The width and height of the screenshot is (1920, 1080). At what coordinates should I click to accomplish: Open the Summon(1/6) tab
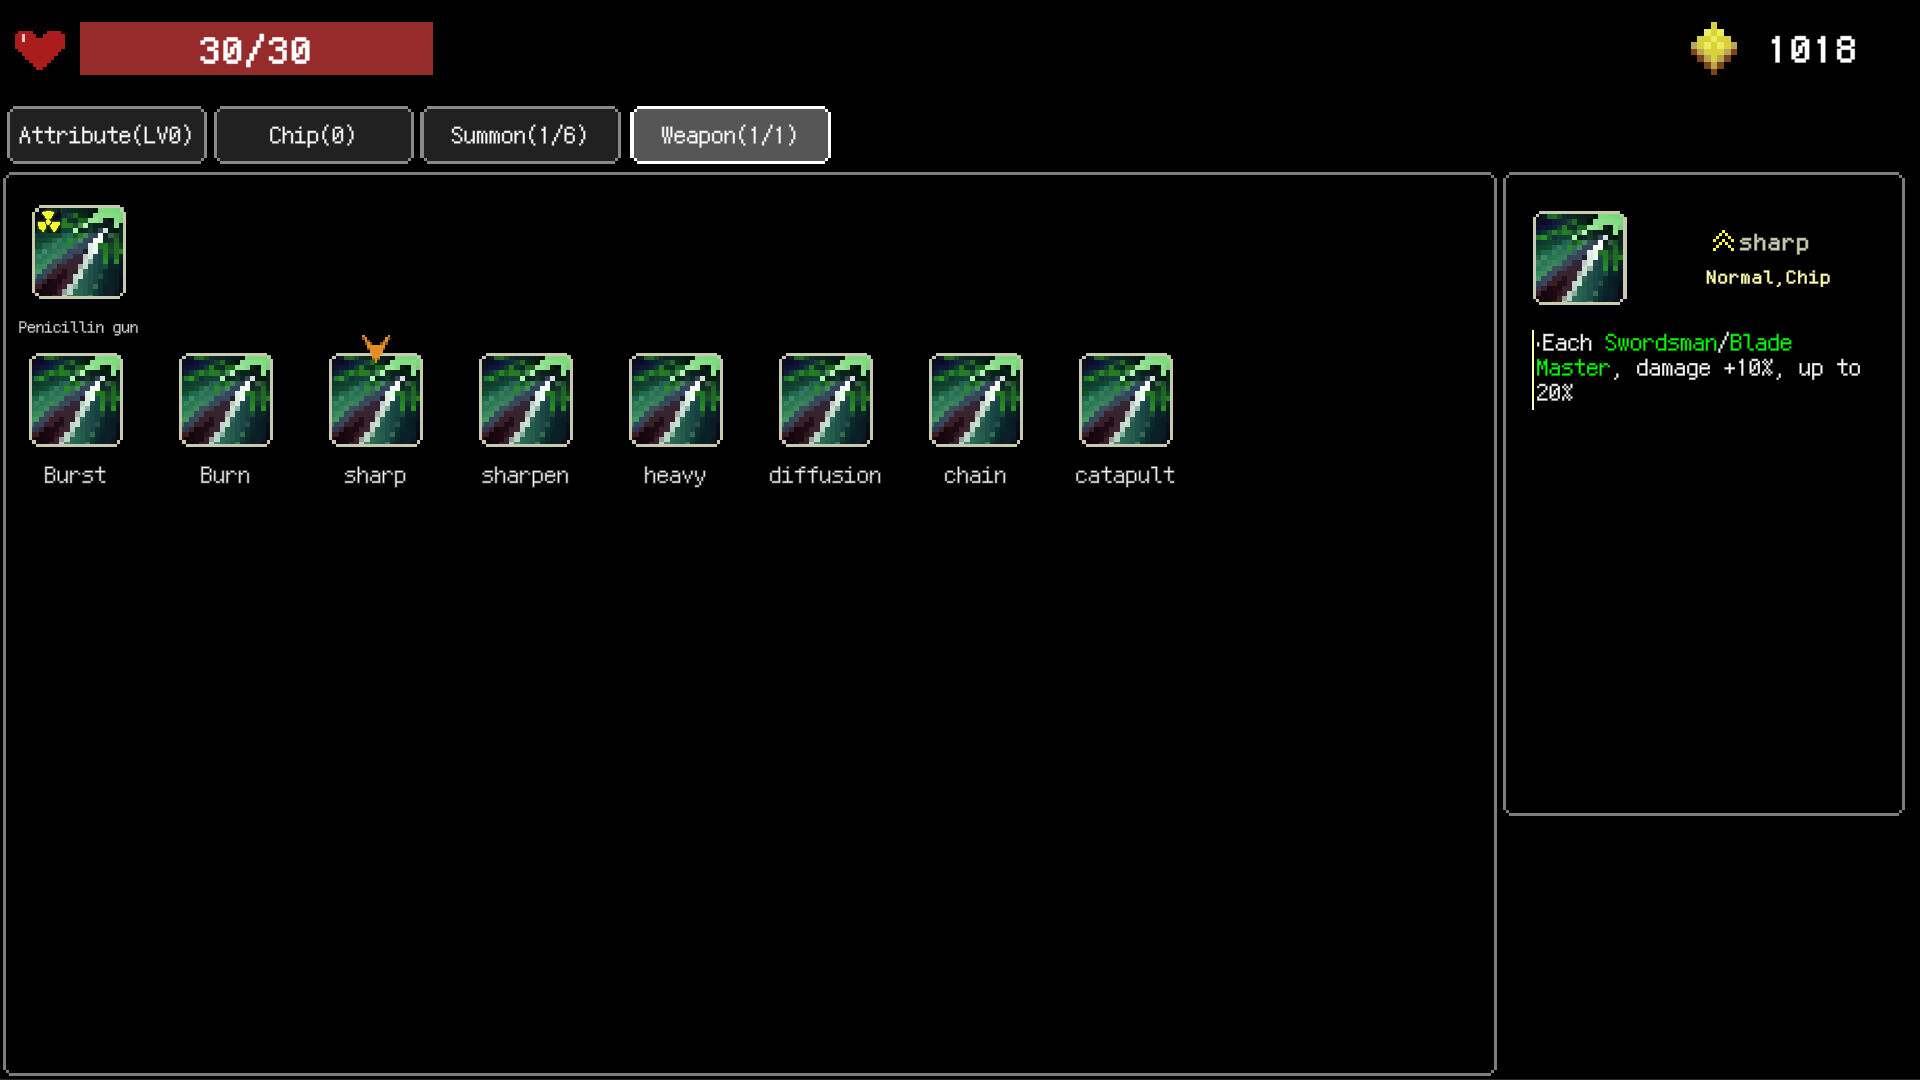[x=520, y=135]
